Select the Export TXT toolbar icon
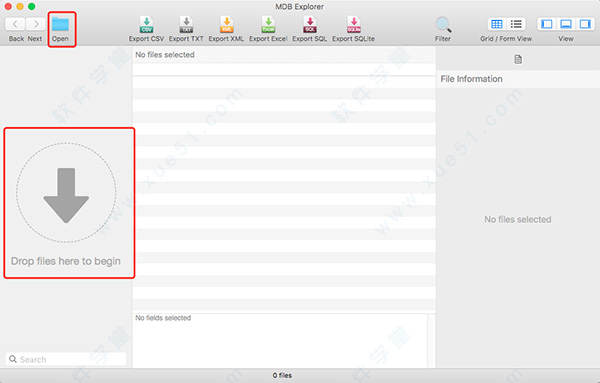Viewport: 600px width, 383px height. (x=186, y=24)
